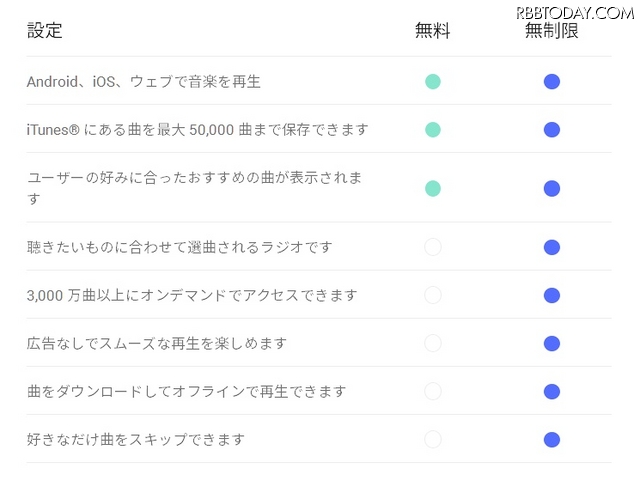
Task: Click empty circle for 広告なし row
Action: [x=433, y=343]
